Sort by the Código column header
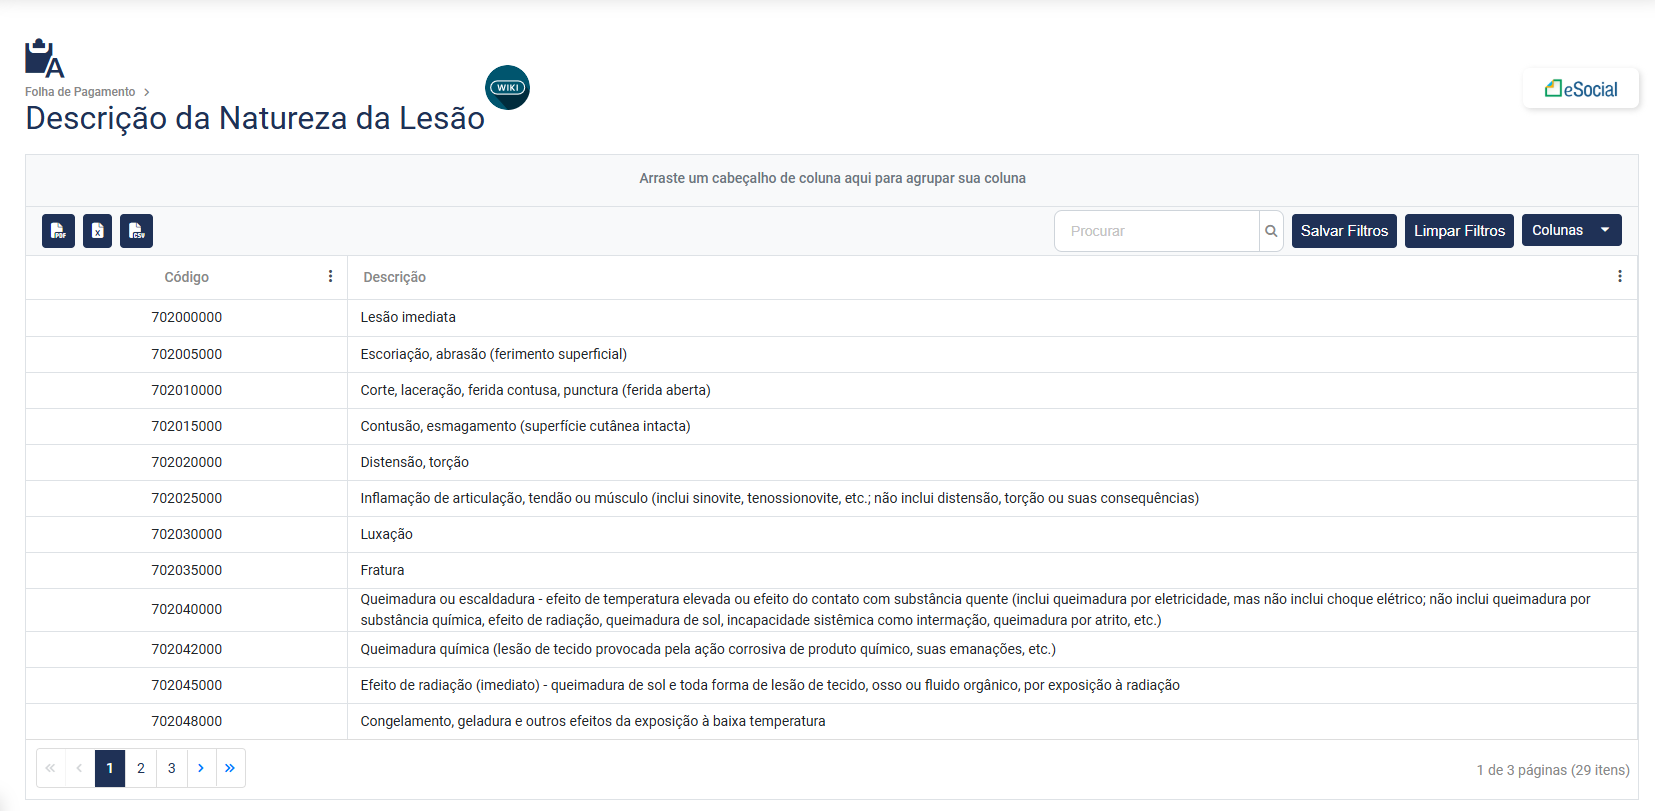 click(x=187, y=277)
